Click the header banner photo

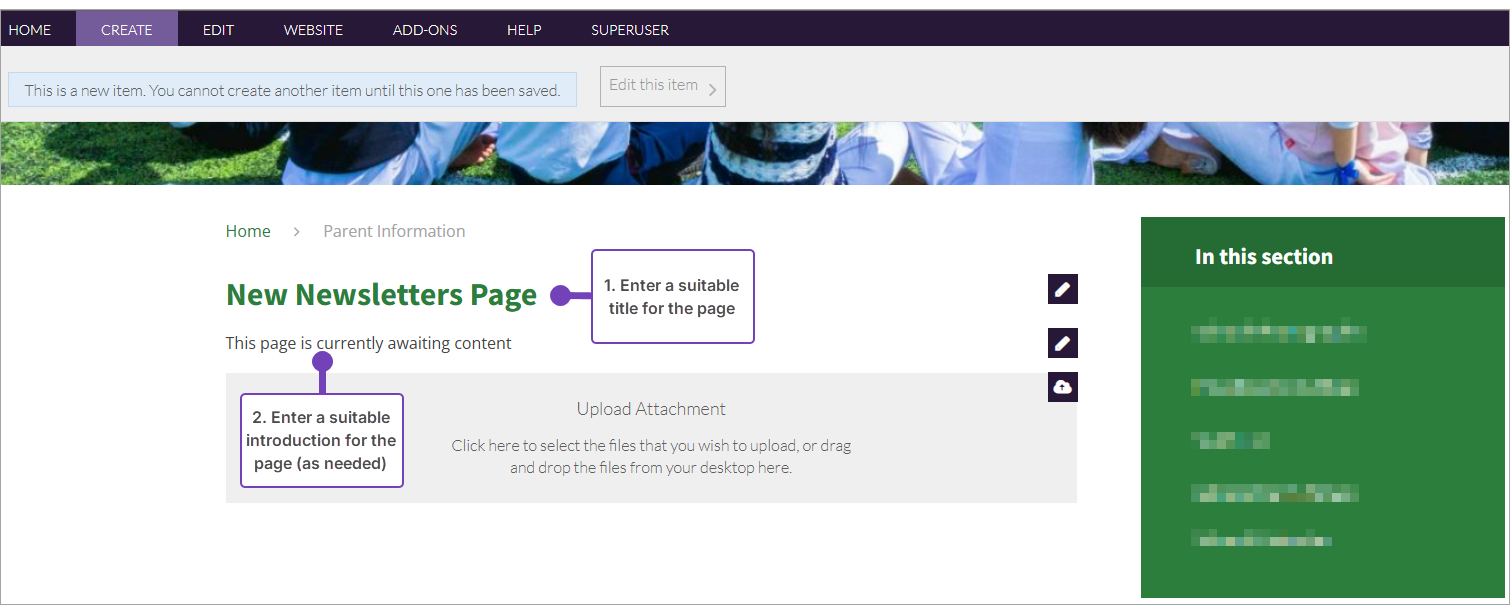[x=755, y=153]
